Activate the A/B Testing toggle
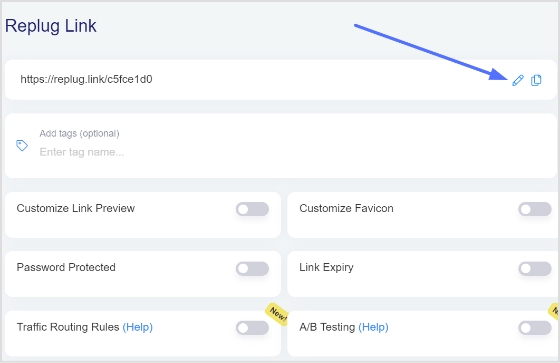This screenshot has height=363, width=560. click(x=535, y=328)
